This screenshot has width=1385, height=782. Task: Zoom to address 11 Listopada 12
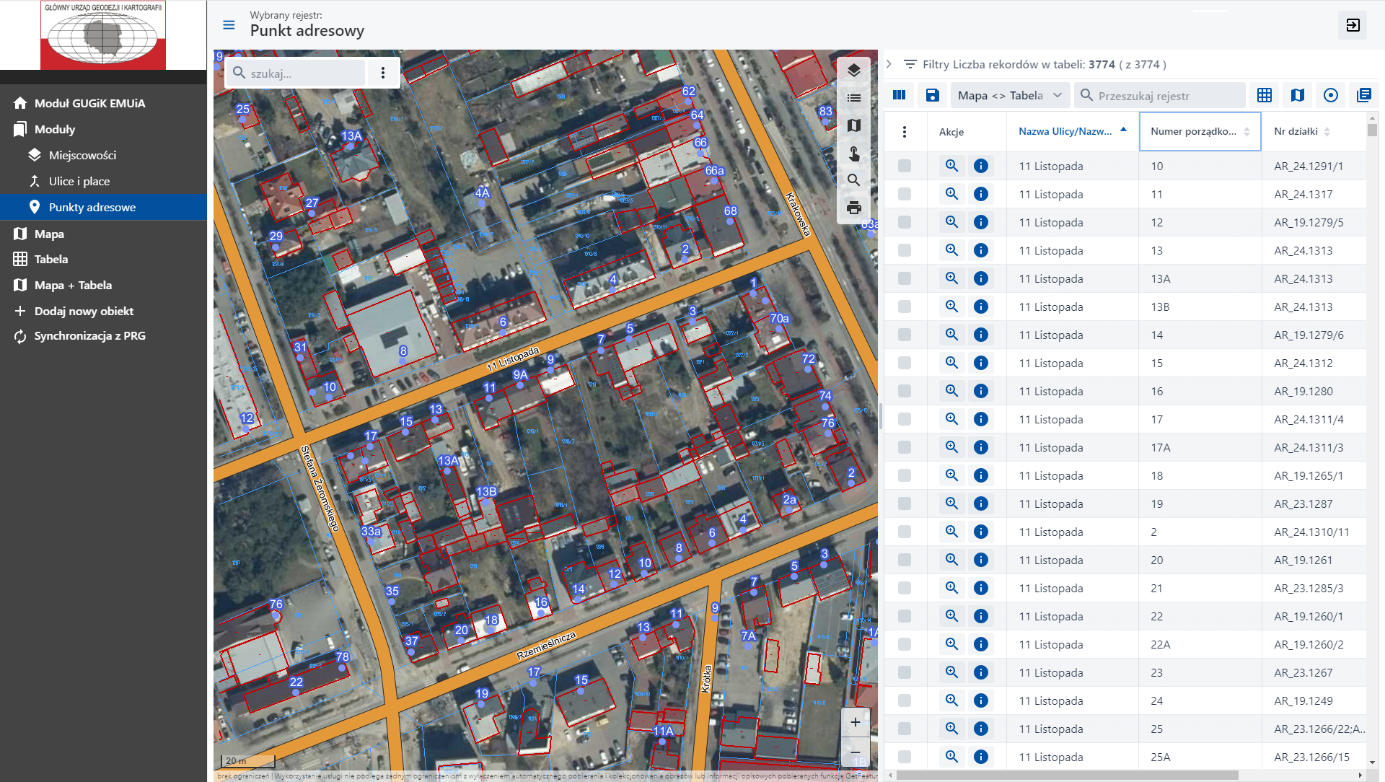pyautogui.click(x=952, y=222)
